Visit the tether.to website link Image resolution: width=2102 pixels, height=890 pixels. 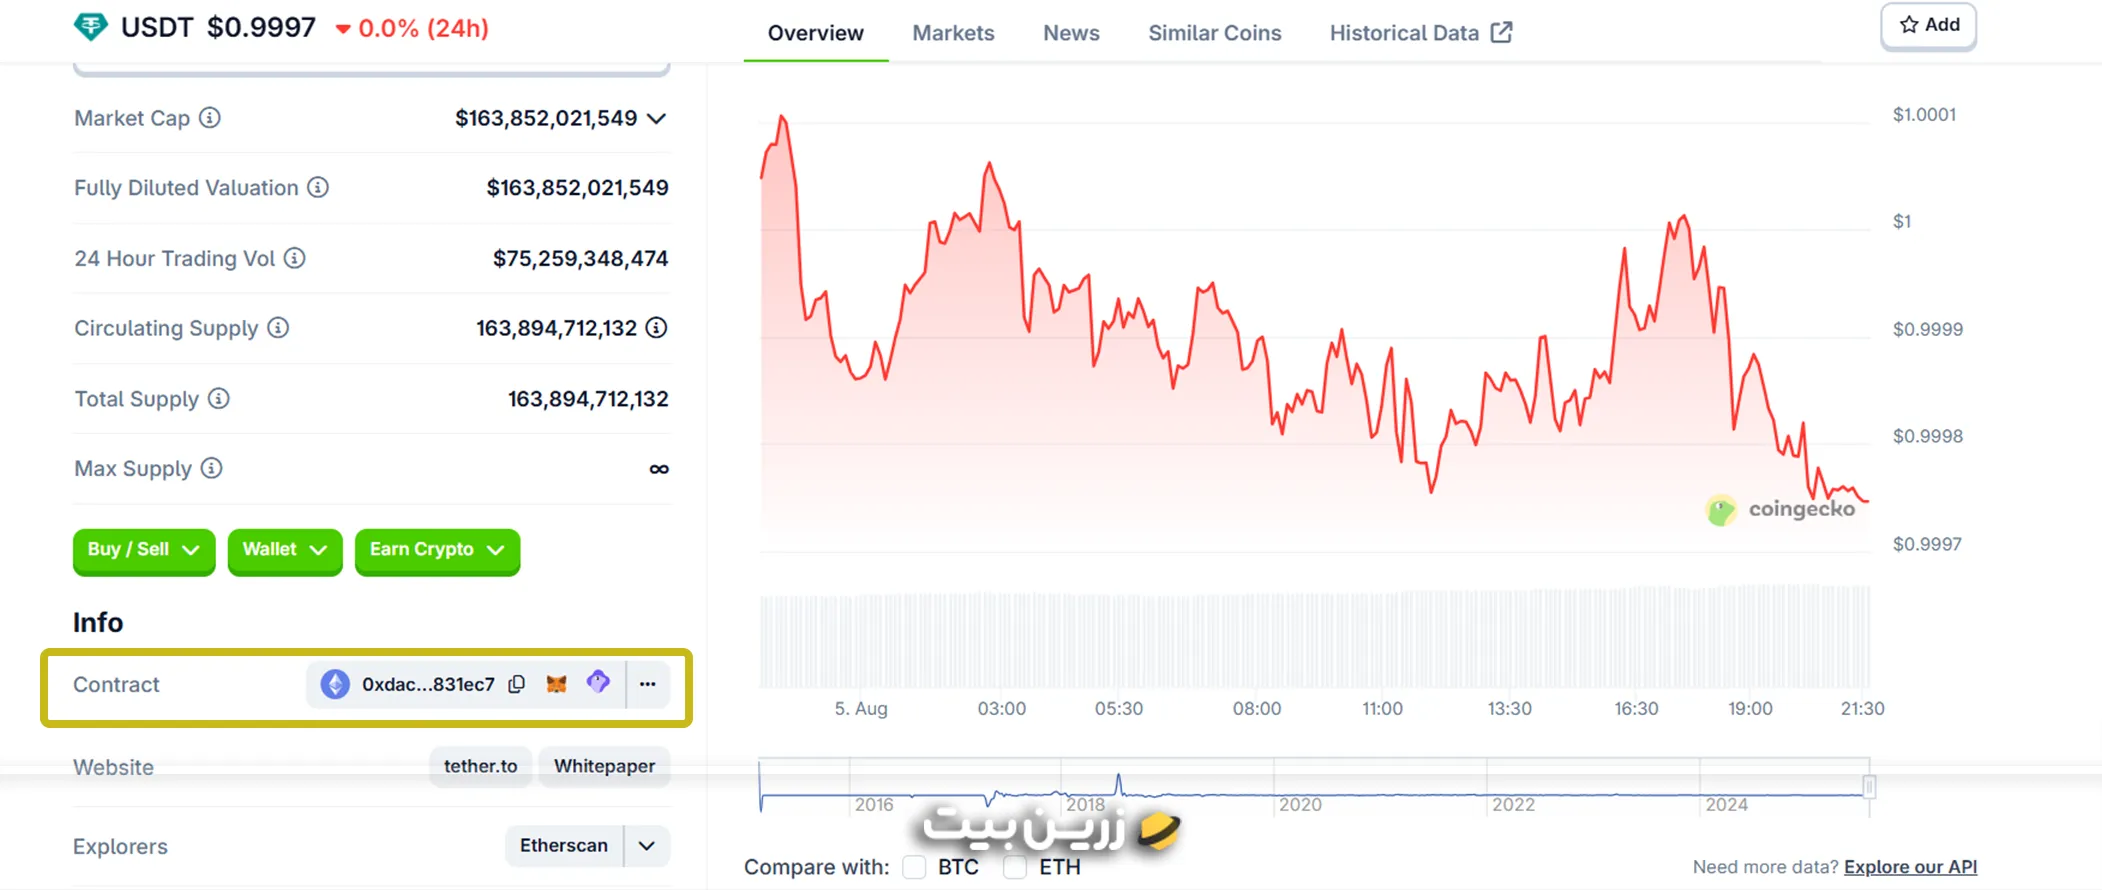[481, 766]
